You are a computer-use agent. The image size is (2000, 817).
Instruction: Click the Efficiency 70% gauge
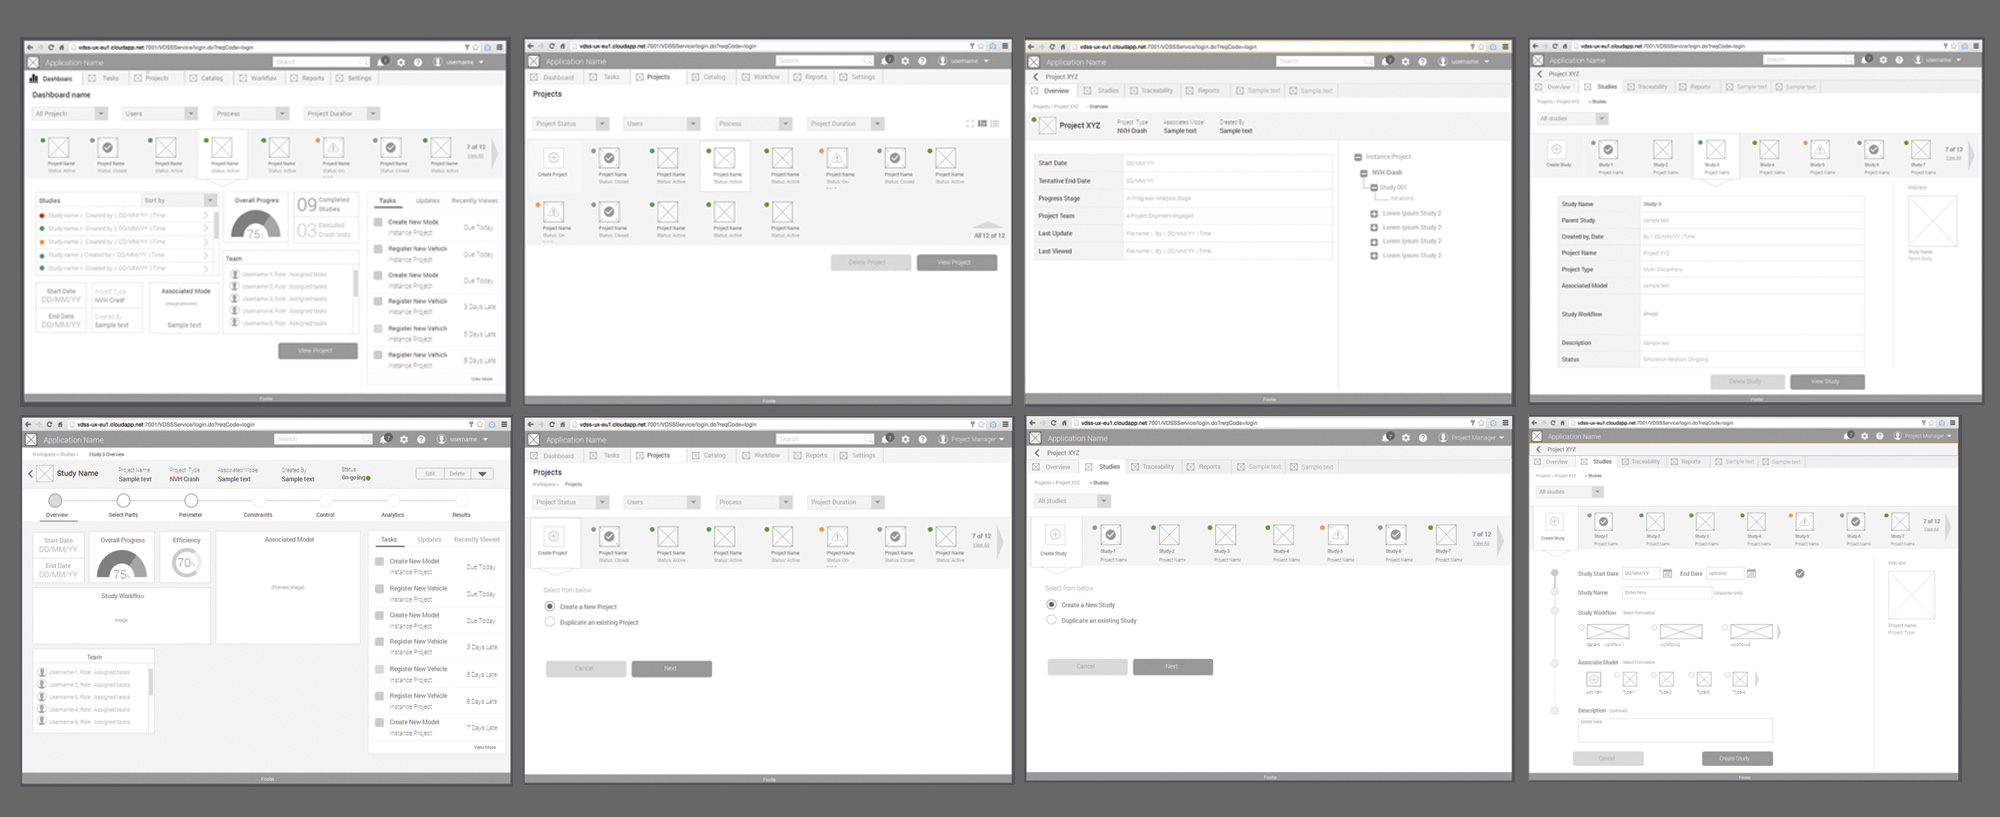186,563
